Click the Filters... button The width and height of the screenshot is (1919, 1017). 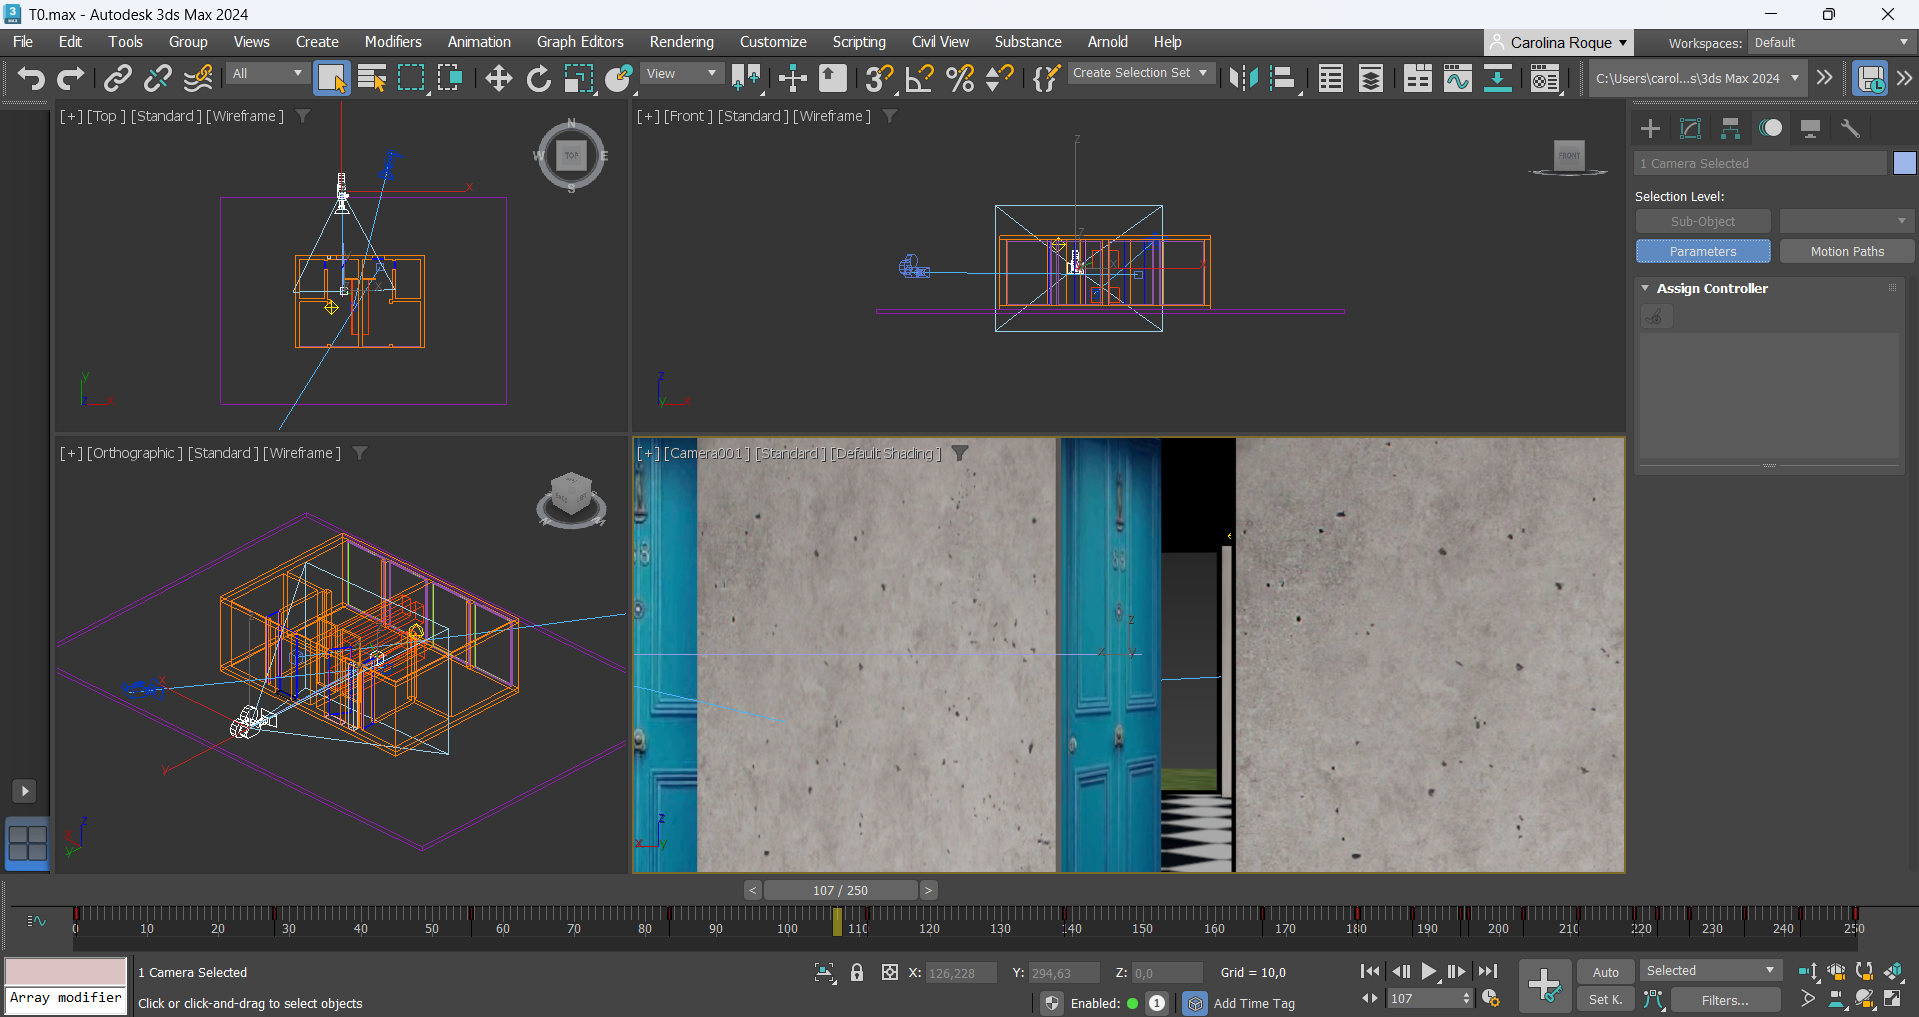tap(1725, 1000)
